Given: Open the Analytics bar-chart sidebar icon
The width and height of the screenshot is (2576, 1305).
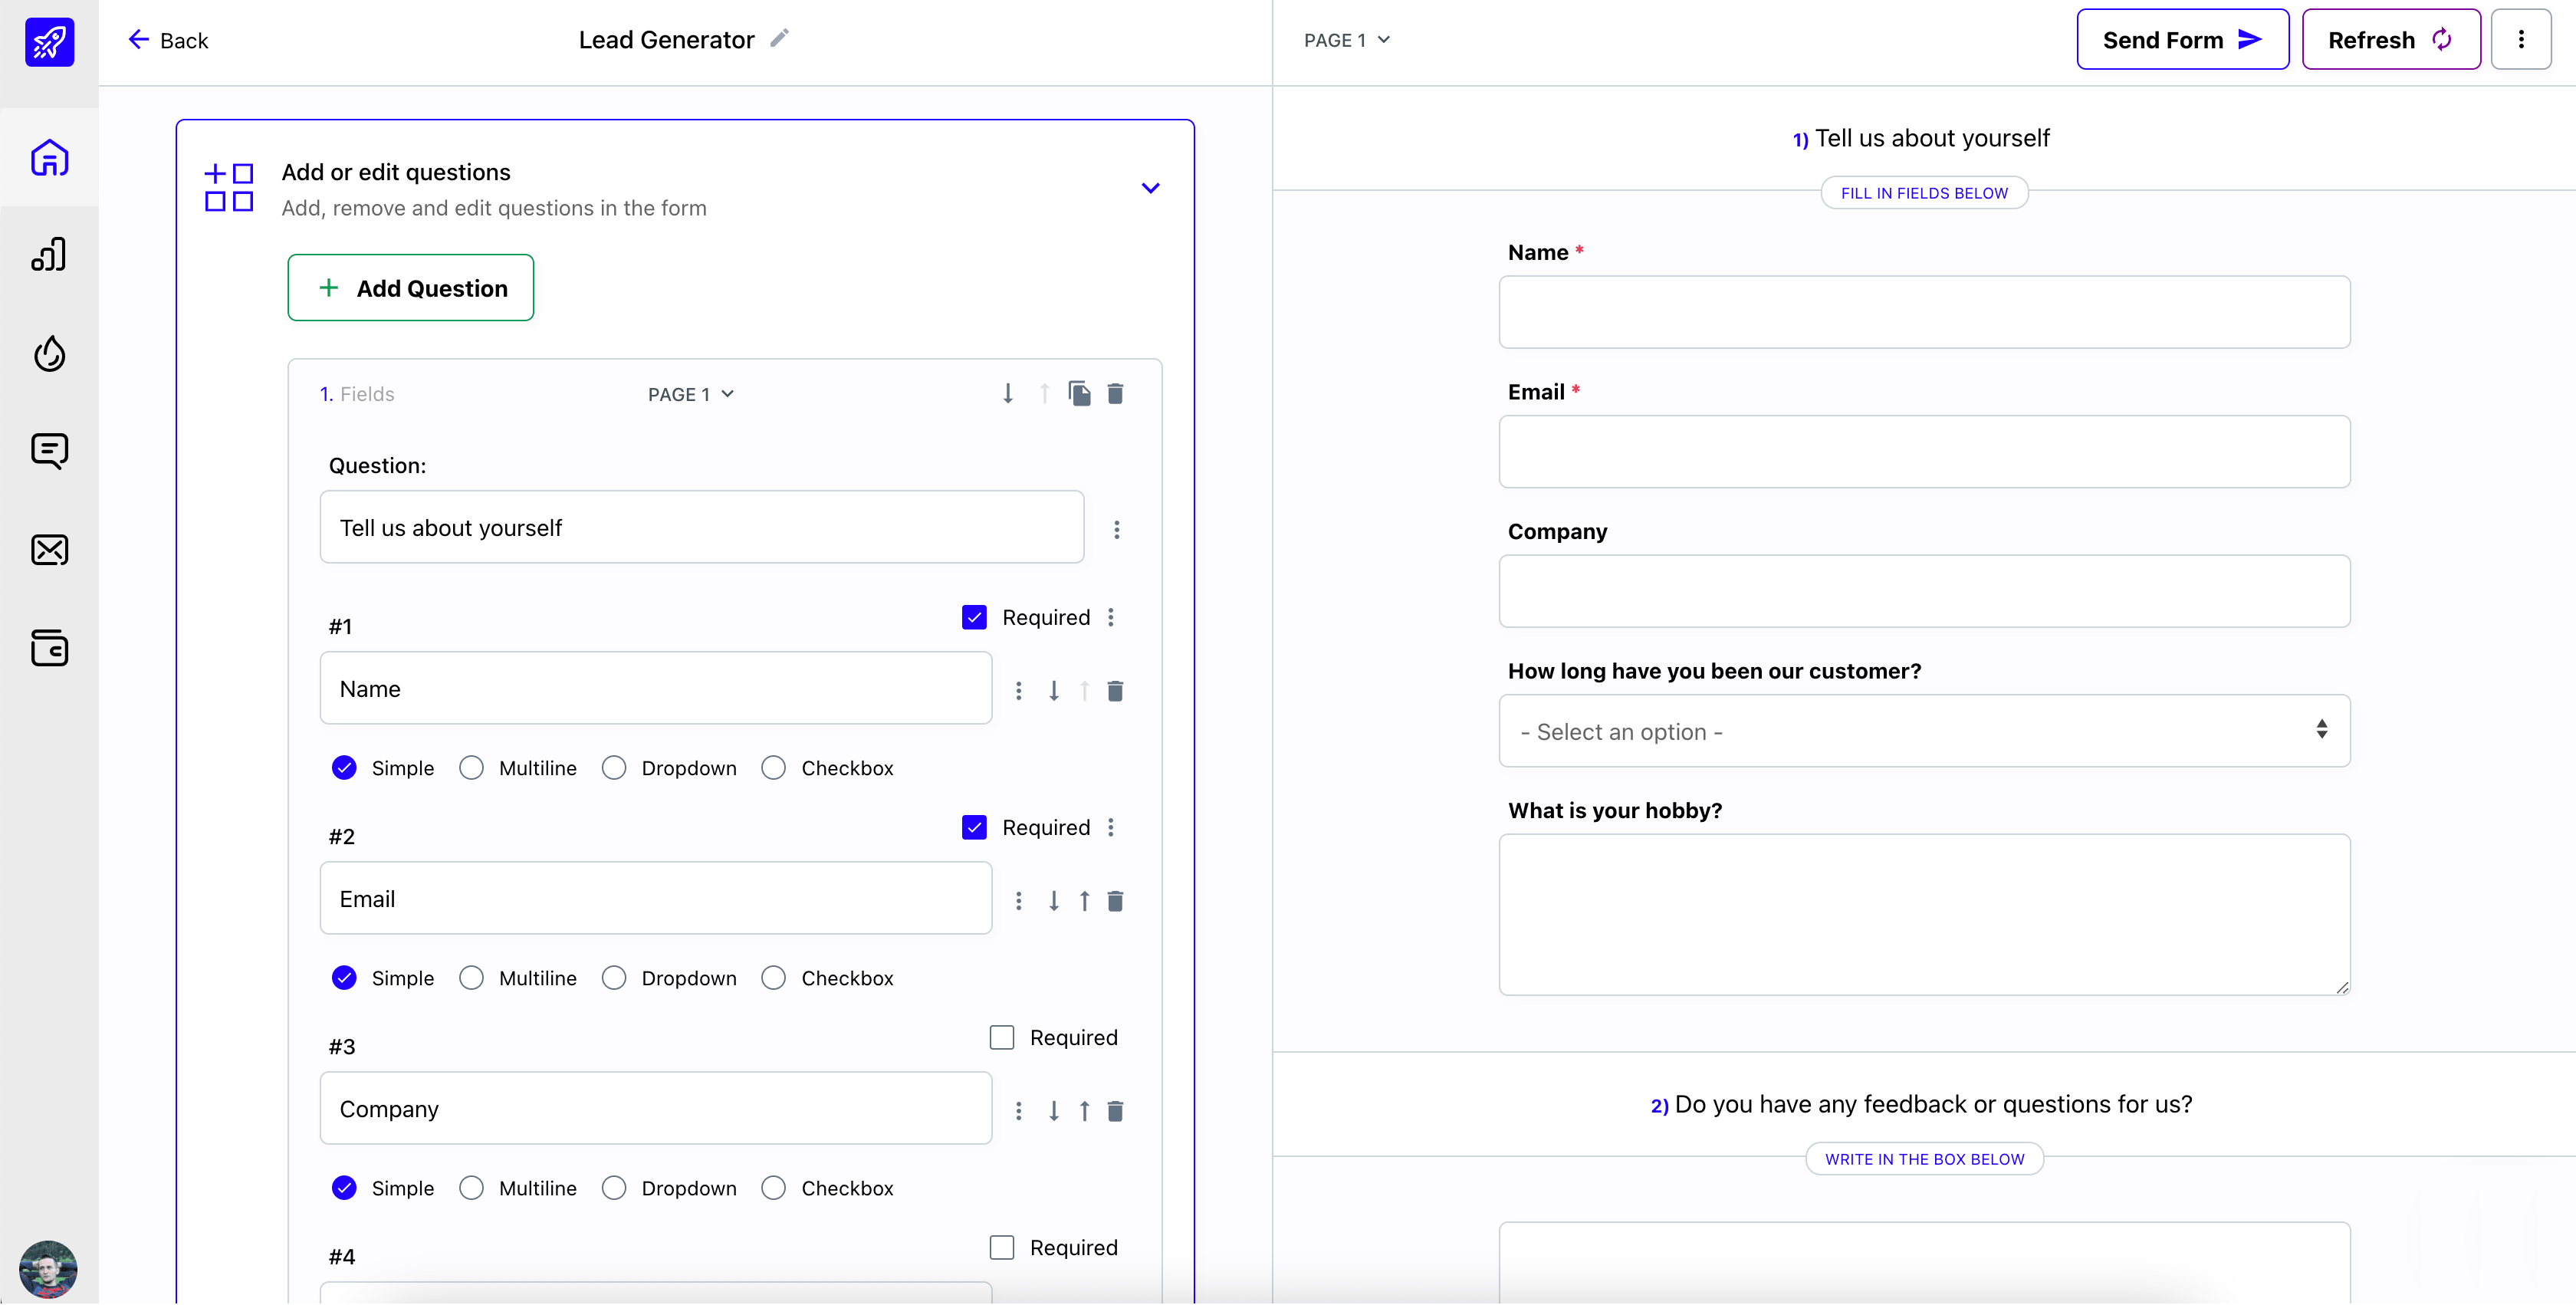Looking at the screenshot, I should [49, 254].
